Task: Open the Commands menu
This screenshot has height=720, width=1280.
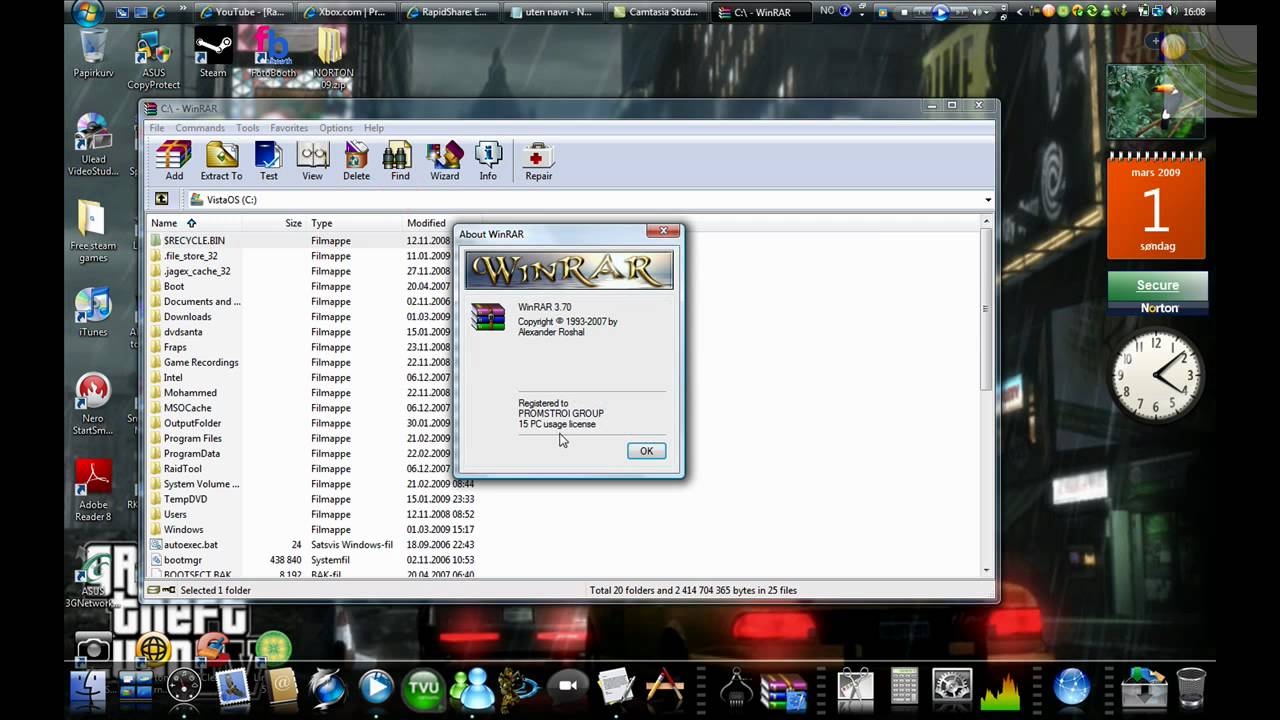Action: pyautogui.click(x=200, y=128)
